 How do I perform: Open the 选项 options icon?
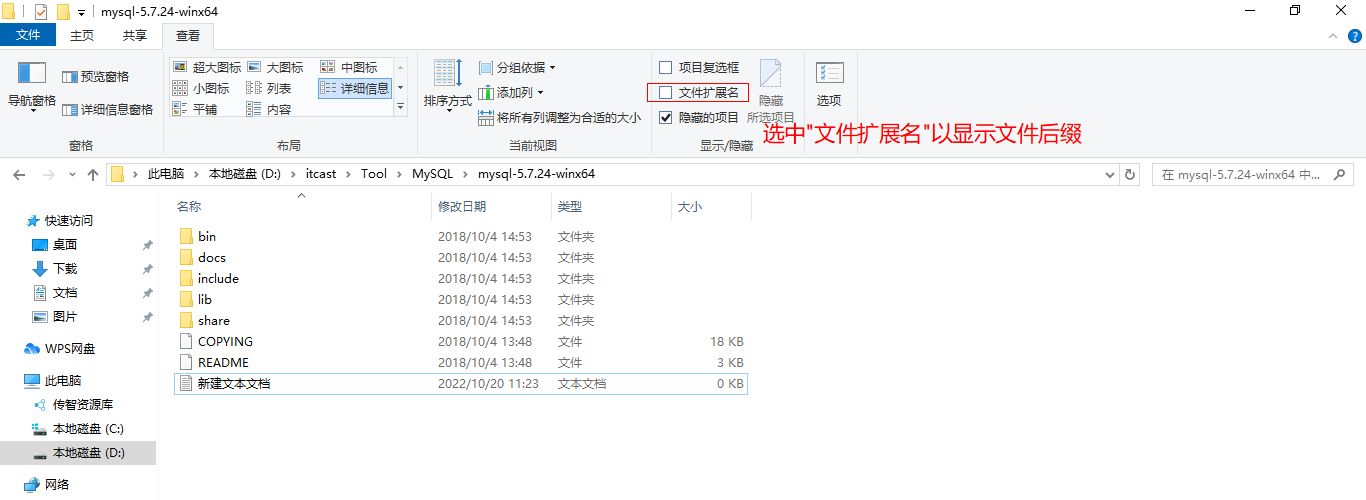click(829, 75)
